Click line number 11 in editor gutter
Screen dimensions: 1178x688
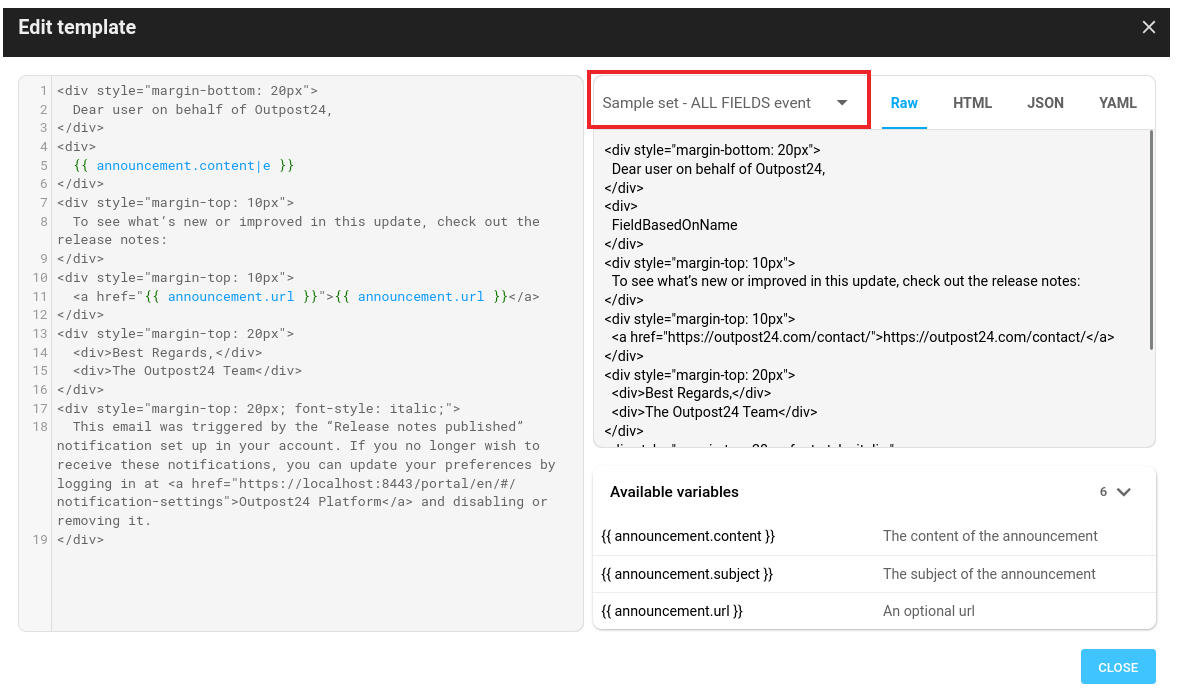[x=40, y=297]
